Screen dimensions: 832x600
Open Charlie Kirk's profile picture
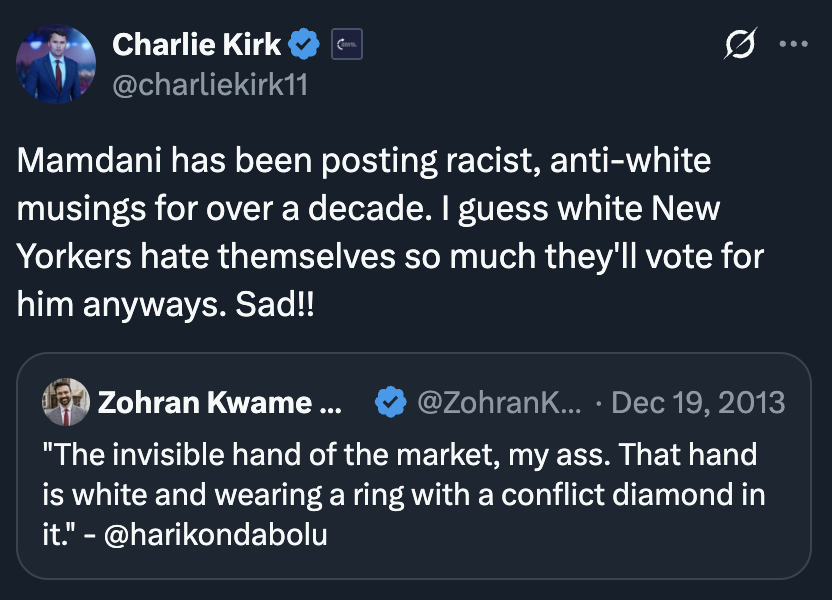56,64
